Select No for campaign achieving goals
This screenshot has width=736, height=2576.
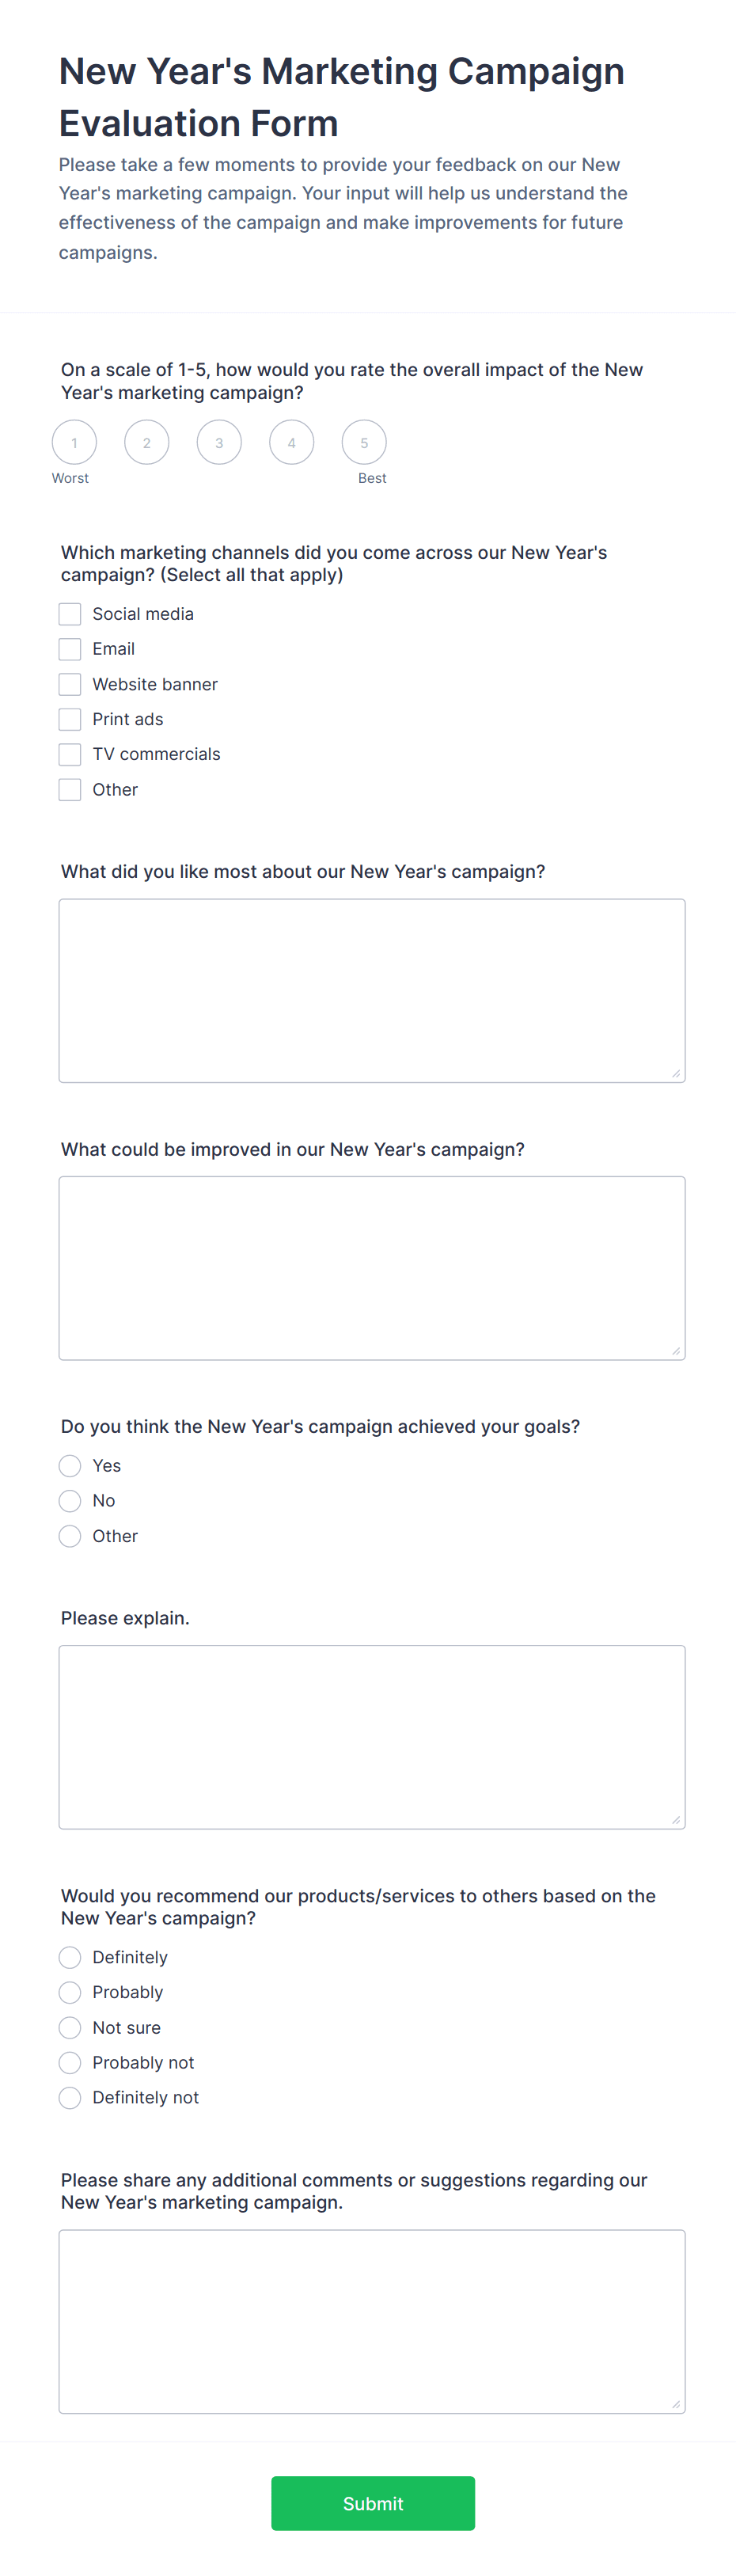[70, 1500]
